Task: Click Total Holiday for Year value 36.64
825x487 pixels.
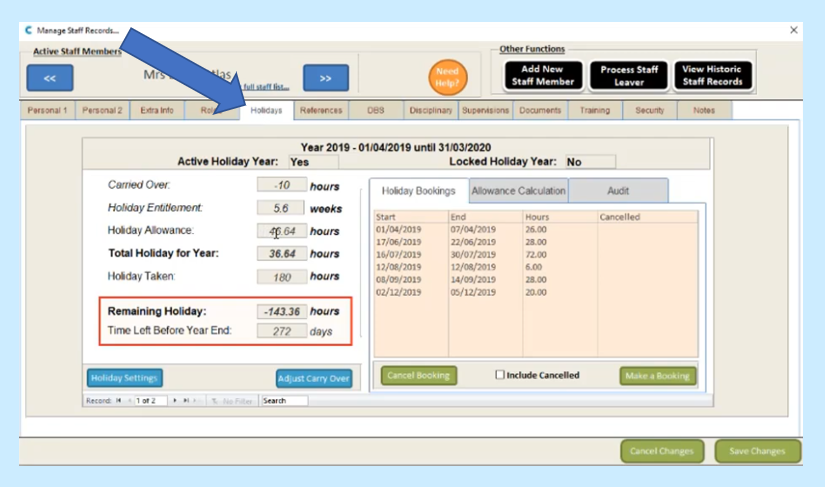Action: click(x=281, y=253)
